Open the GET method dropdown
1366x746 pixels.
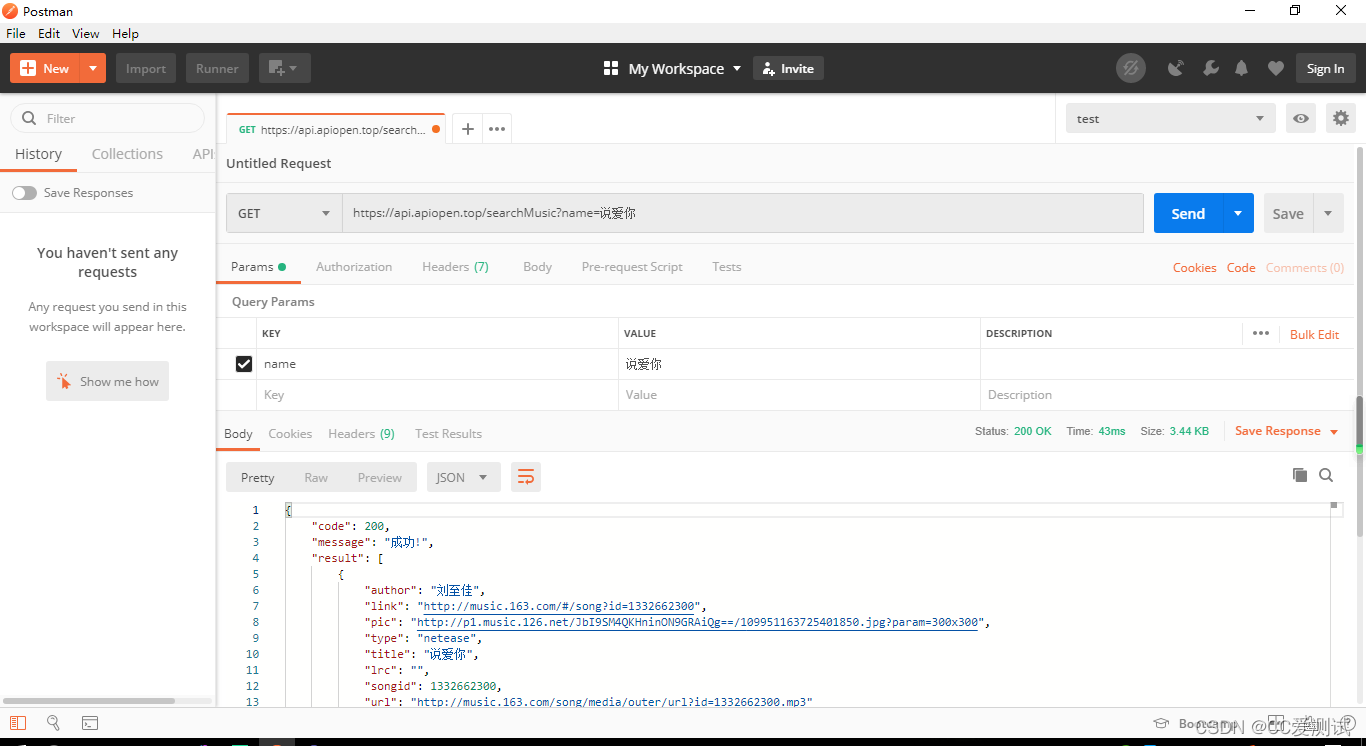pos(284,213)
